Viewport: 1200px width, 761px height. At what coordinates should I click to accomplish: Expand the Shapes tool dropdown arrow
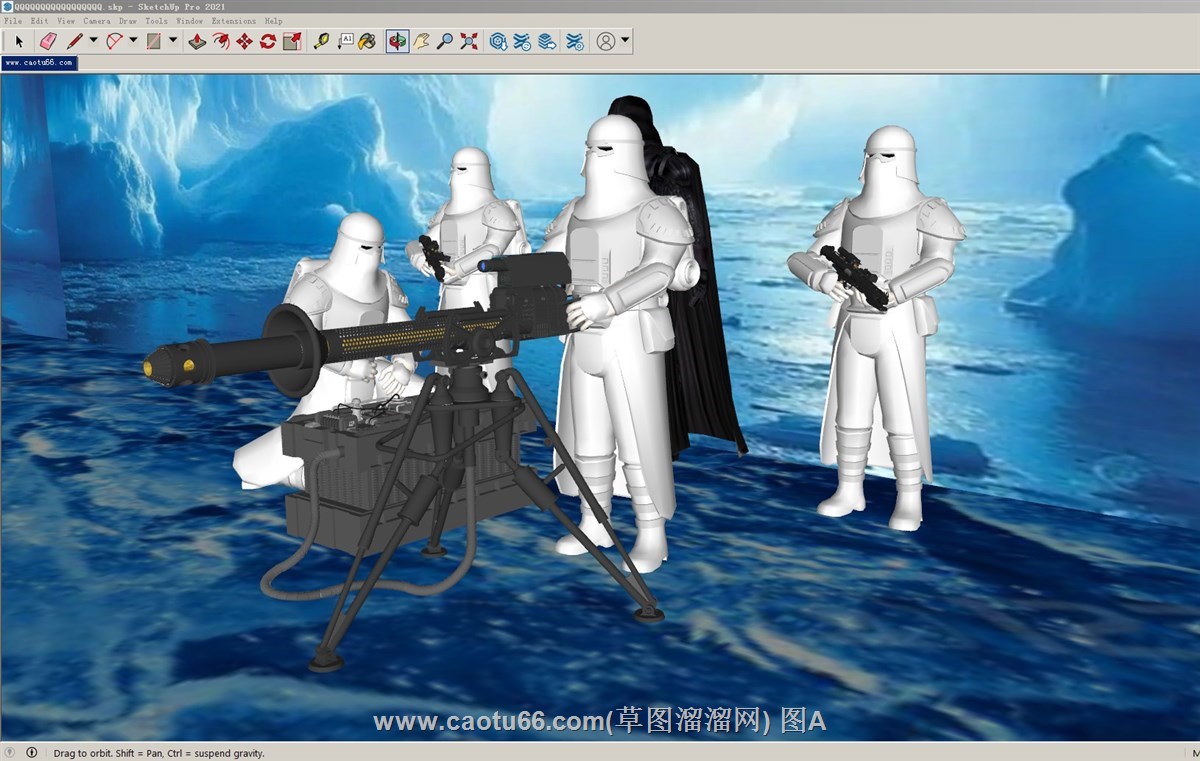[173, 41]
